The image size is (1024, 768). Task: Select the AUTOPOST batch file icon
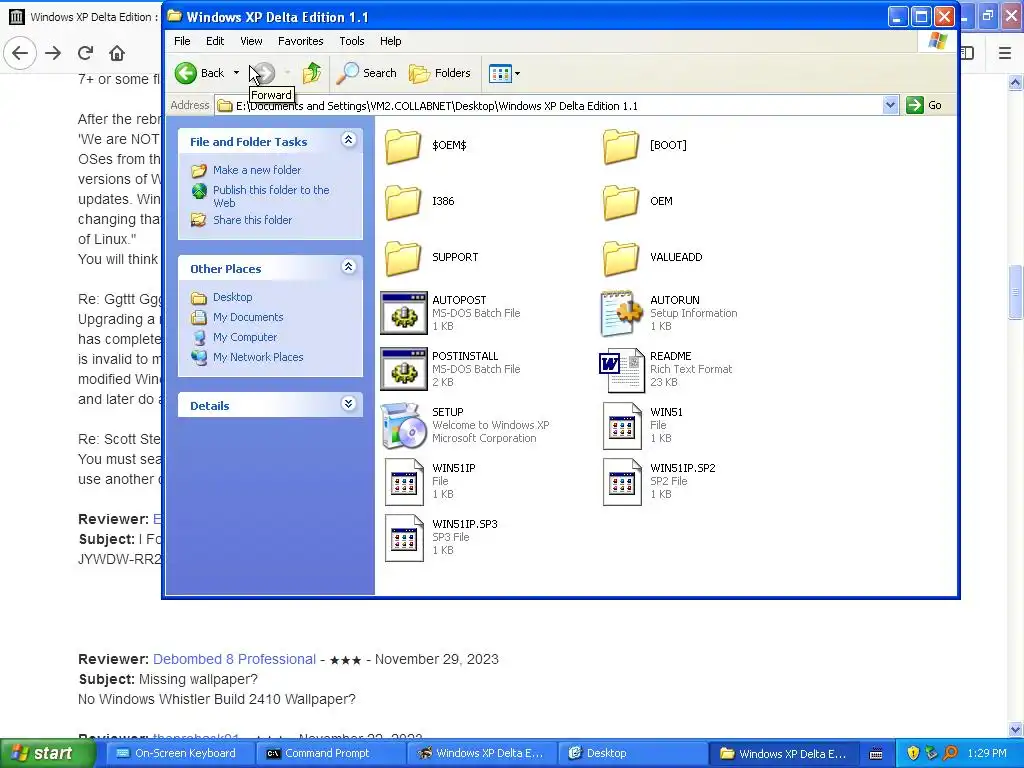404,313
